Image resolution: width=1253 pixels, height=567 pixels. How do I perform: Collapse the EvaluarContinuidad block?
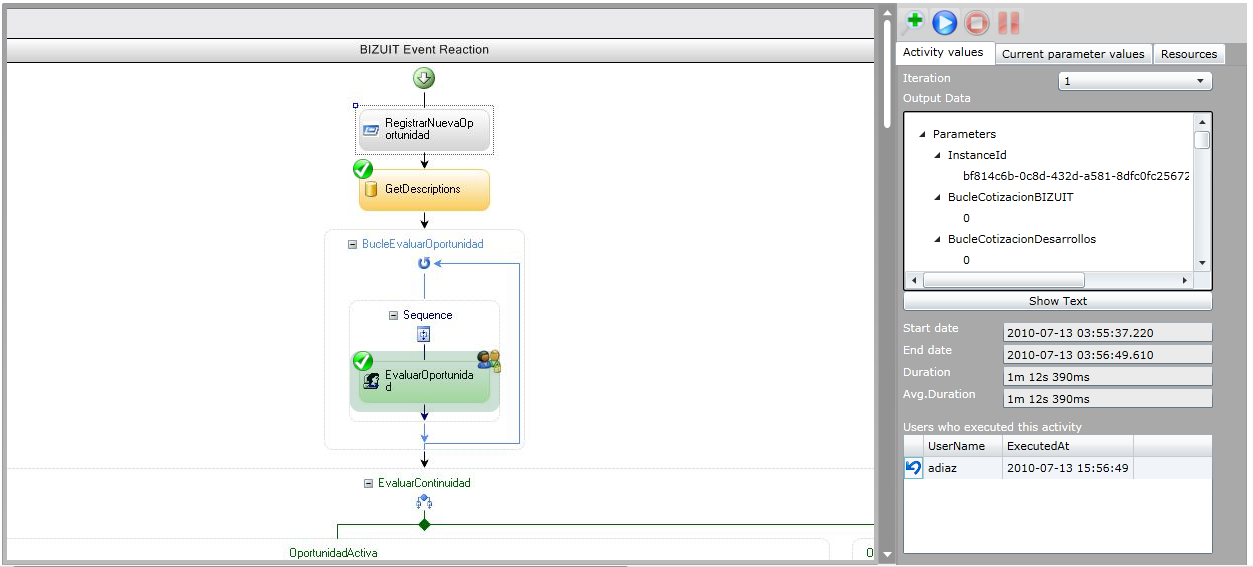pyautogui.click(x=369, y=483)
